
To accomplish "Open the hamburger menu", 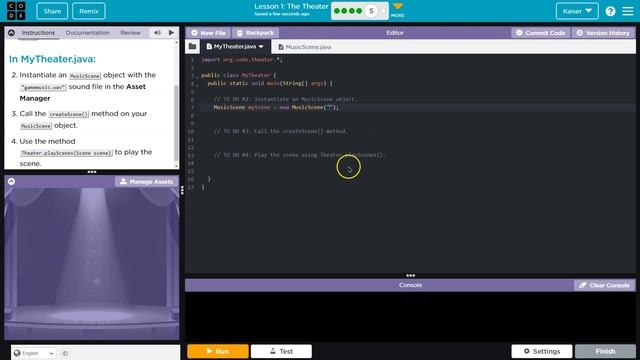I will pyautogui.click(x=628, y=11).
